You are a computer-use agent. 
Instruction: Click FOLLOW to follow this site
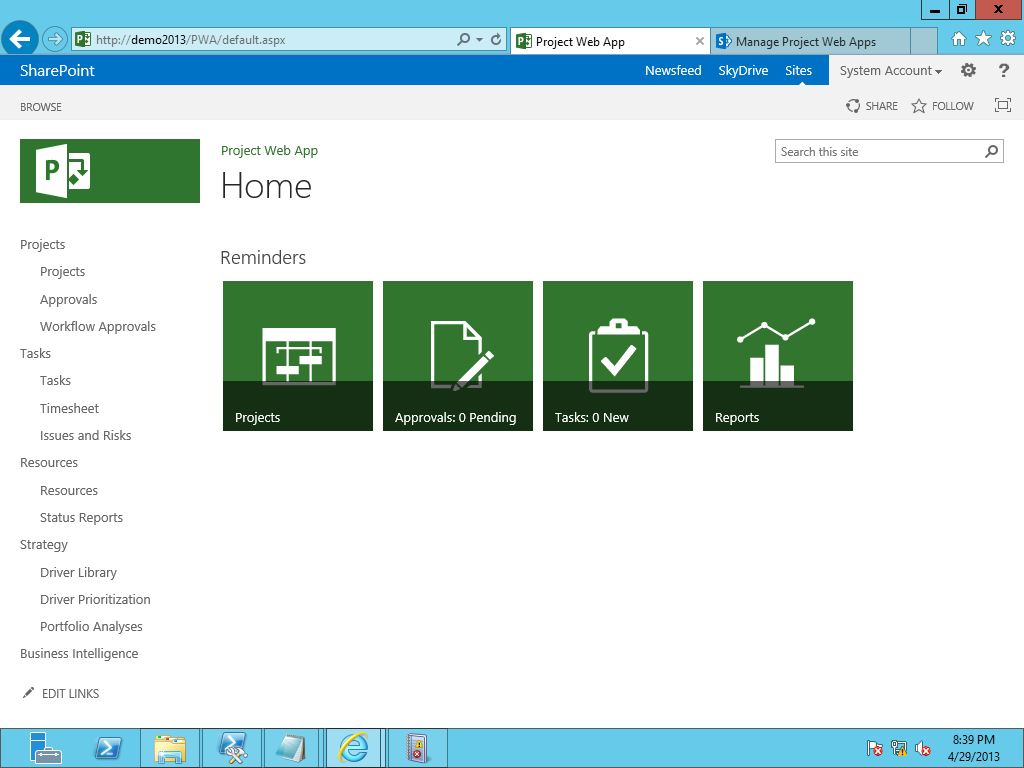[x=942, y=106]
